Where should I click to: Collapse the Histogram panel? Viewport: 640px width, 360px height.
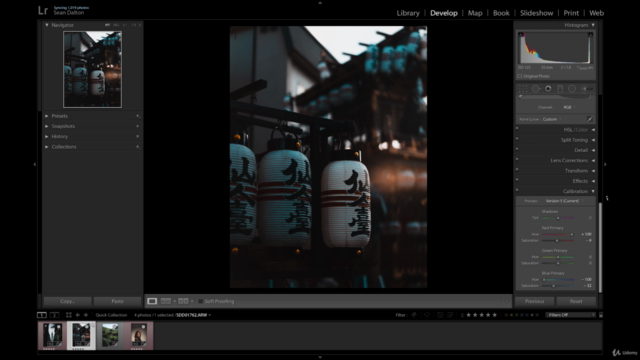pos(593,25)
